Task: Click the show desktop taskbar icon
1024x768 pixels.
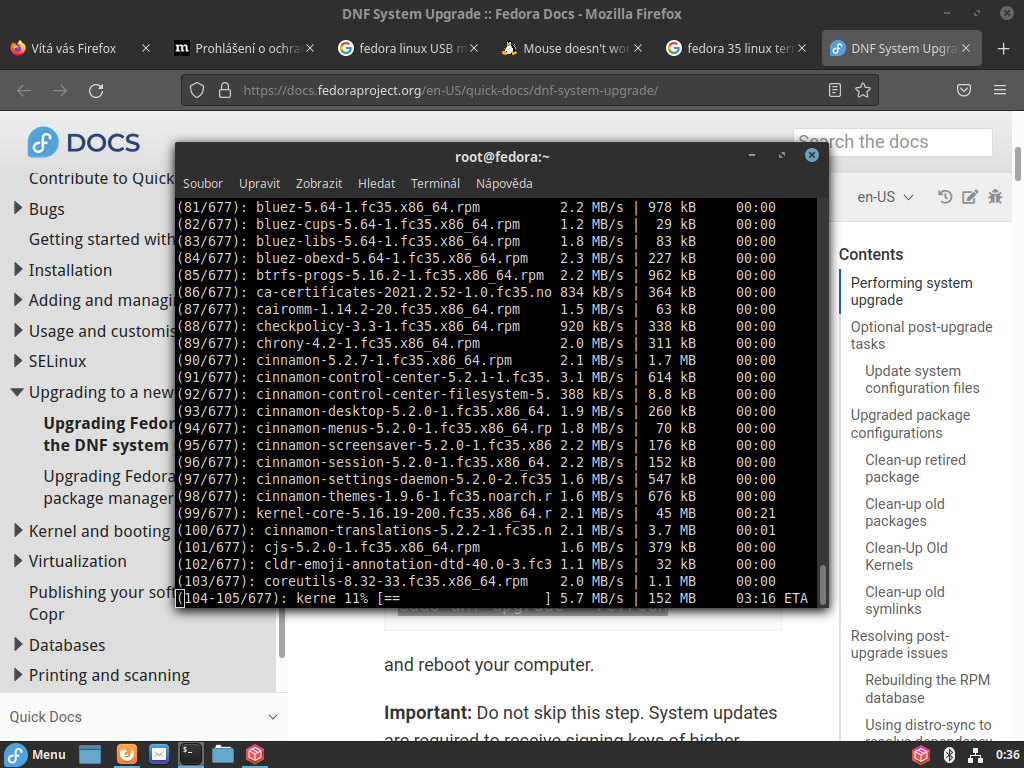Action: tap(90, 754)
